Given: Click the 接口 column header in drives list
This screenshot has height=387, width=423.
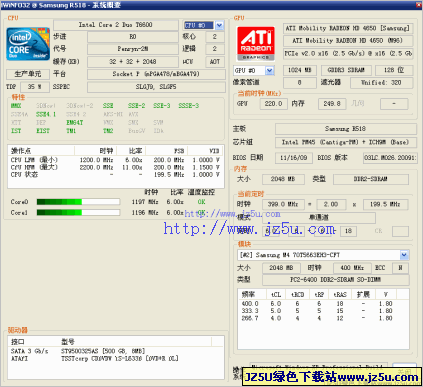Looking at the screenshot, I should click(33, 342).
